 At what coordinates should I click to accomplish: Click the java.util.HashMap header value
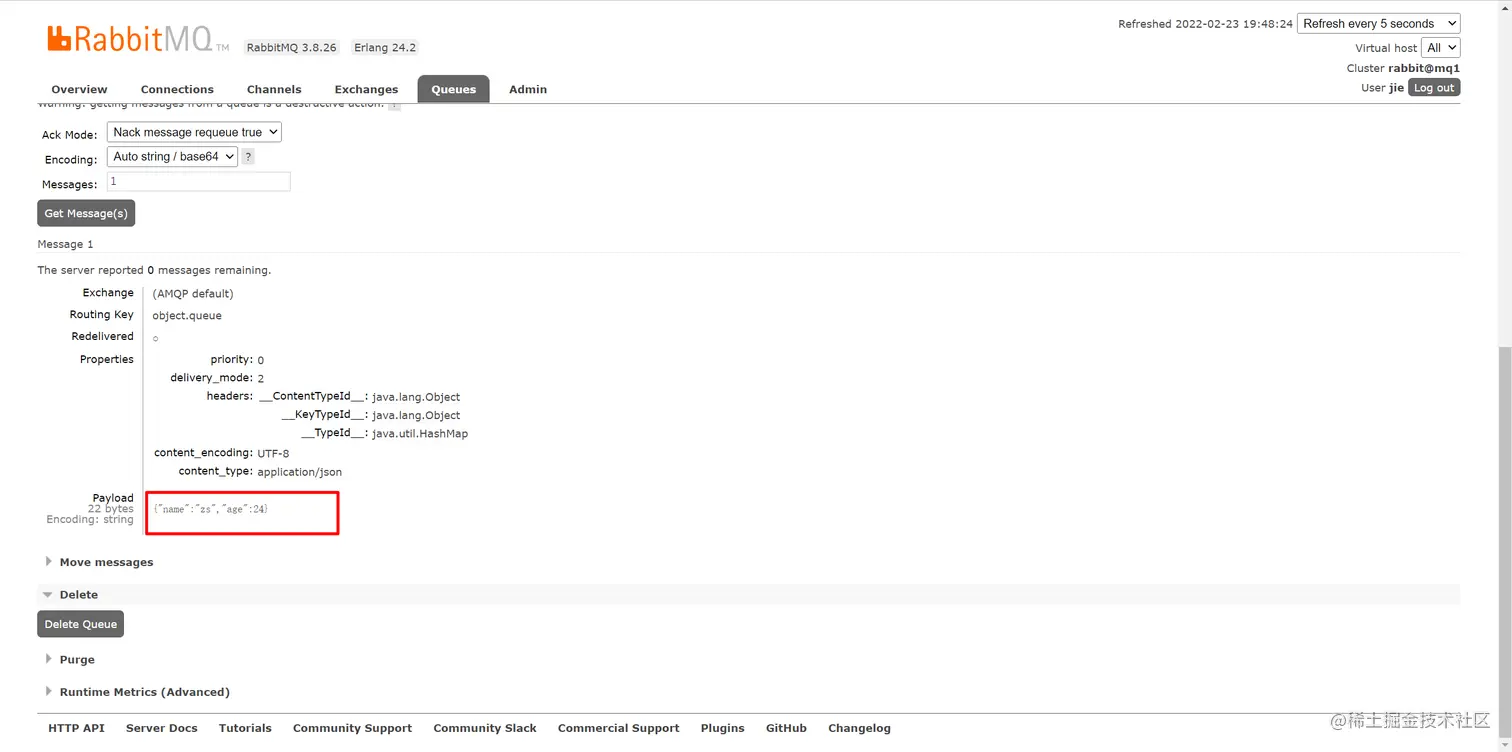coord(420,434)
